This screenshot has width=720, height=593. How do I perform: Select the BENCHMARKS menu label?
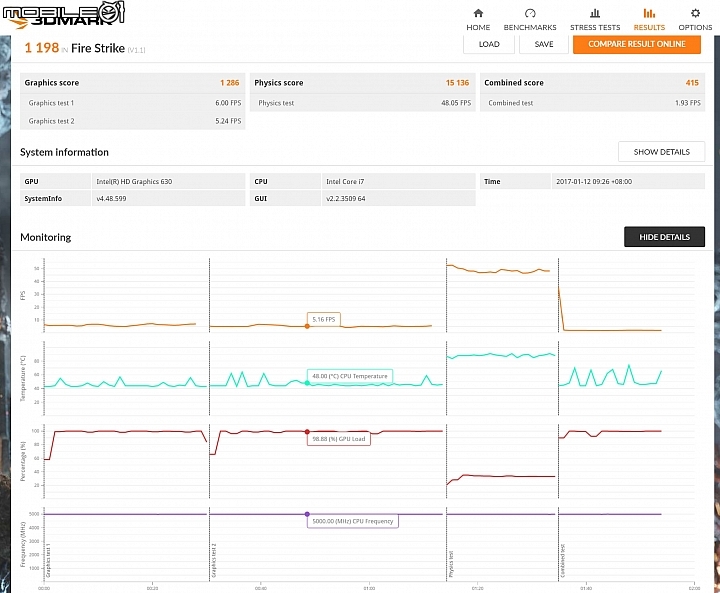530,28
